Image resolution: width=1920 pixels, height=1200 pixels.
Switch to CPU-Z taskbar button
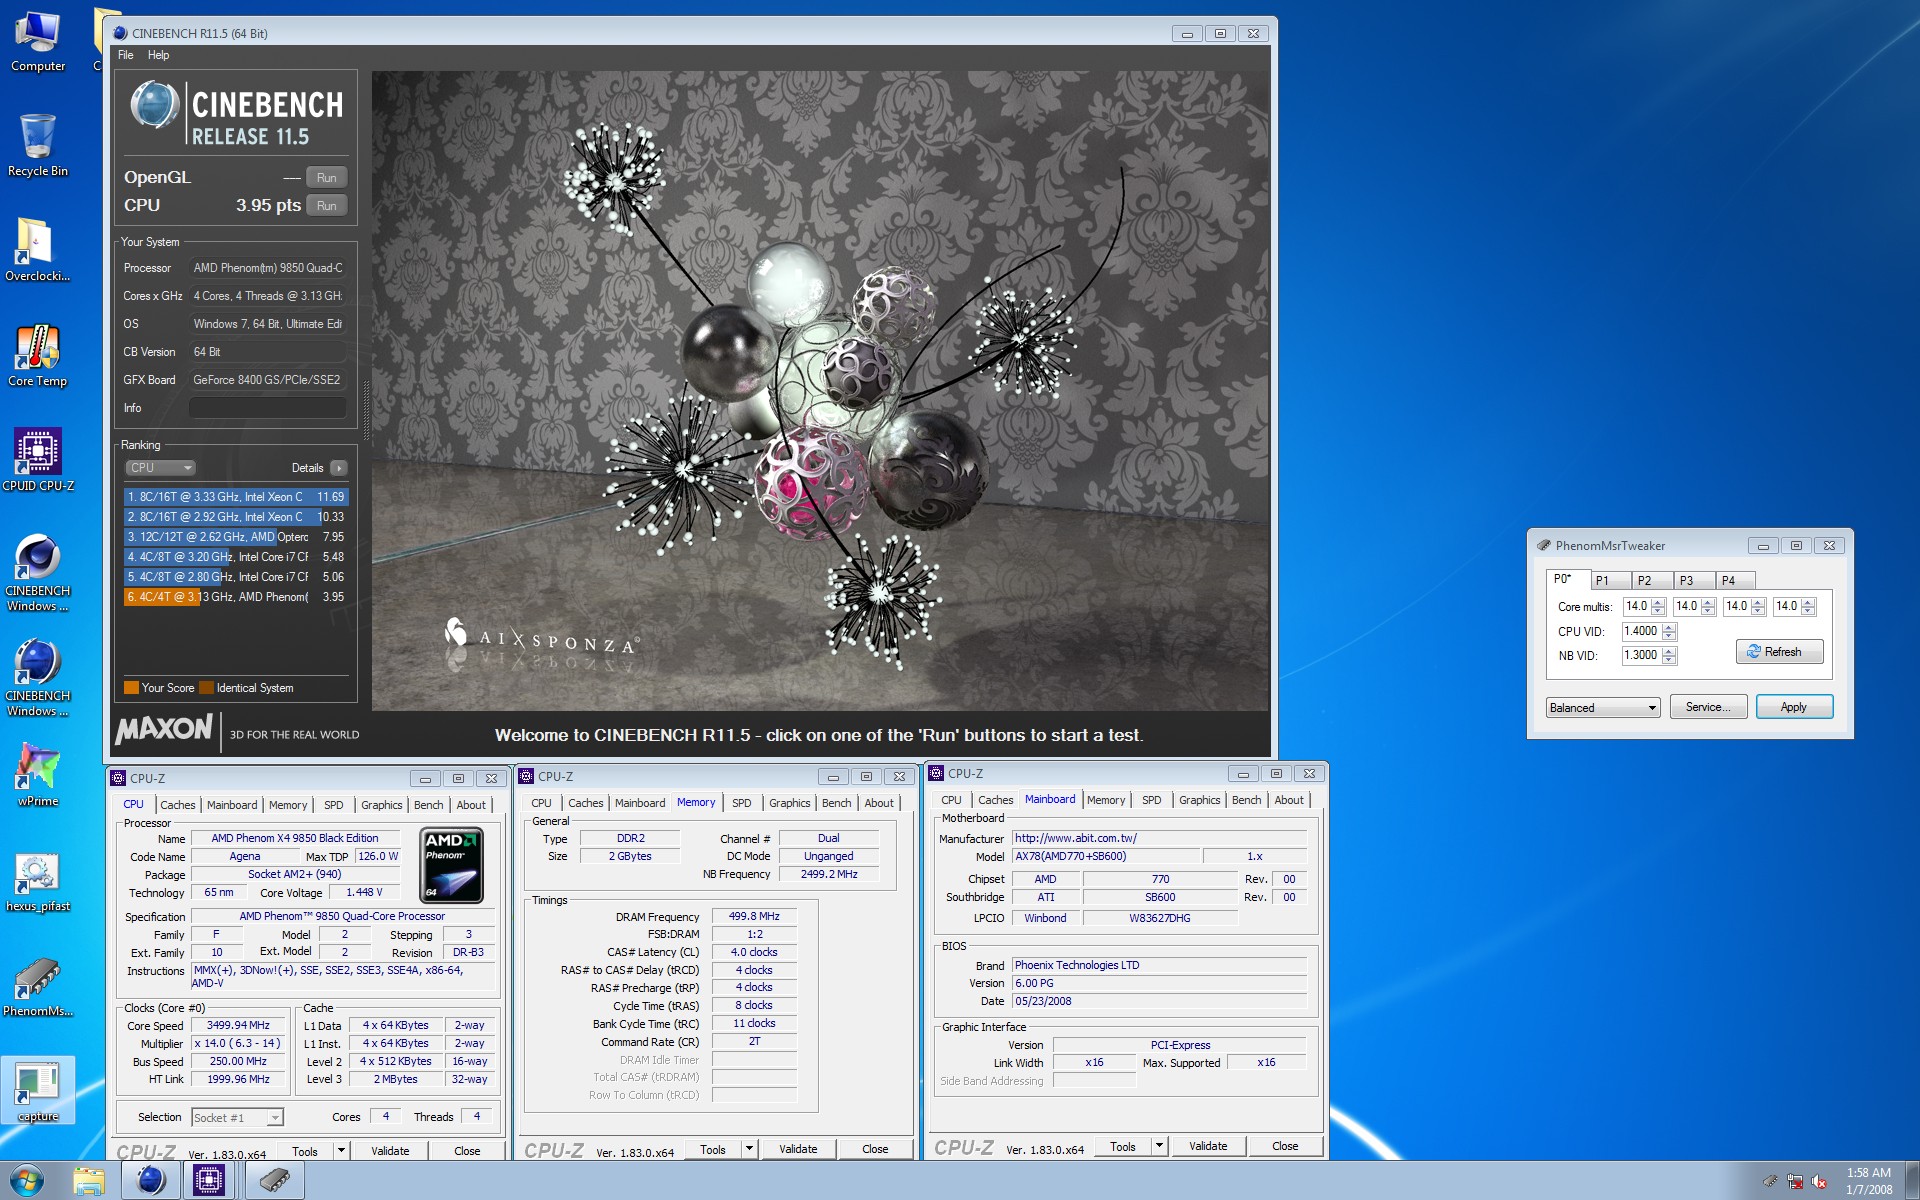(209, 1181)
